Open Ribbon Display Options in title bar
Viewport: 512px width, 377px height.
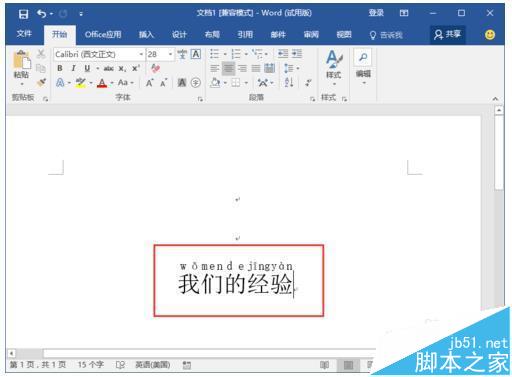pyautogui.click(x=404, y=13)
